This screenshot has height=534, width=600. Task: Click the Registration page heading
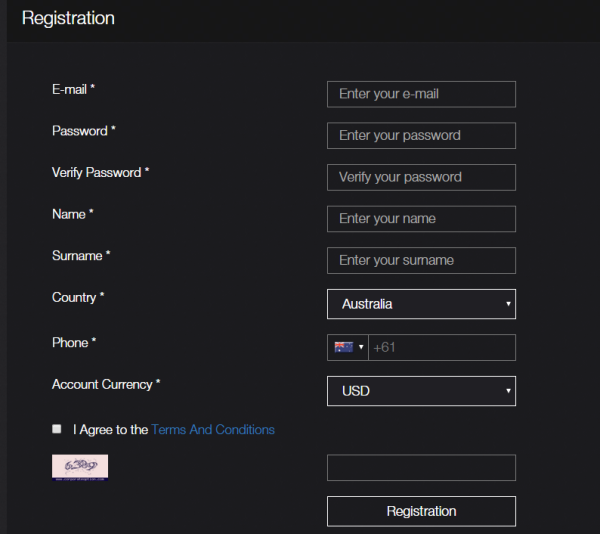point(68,18)
